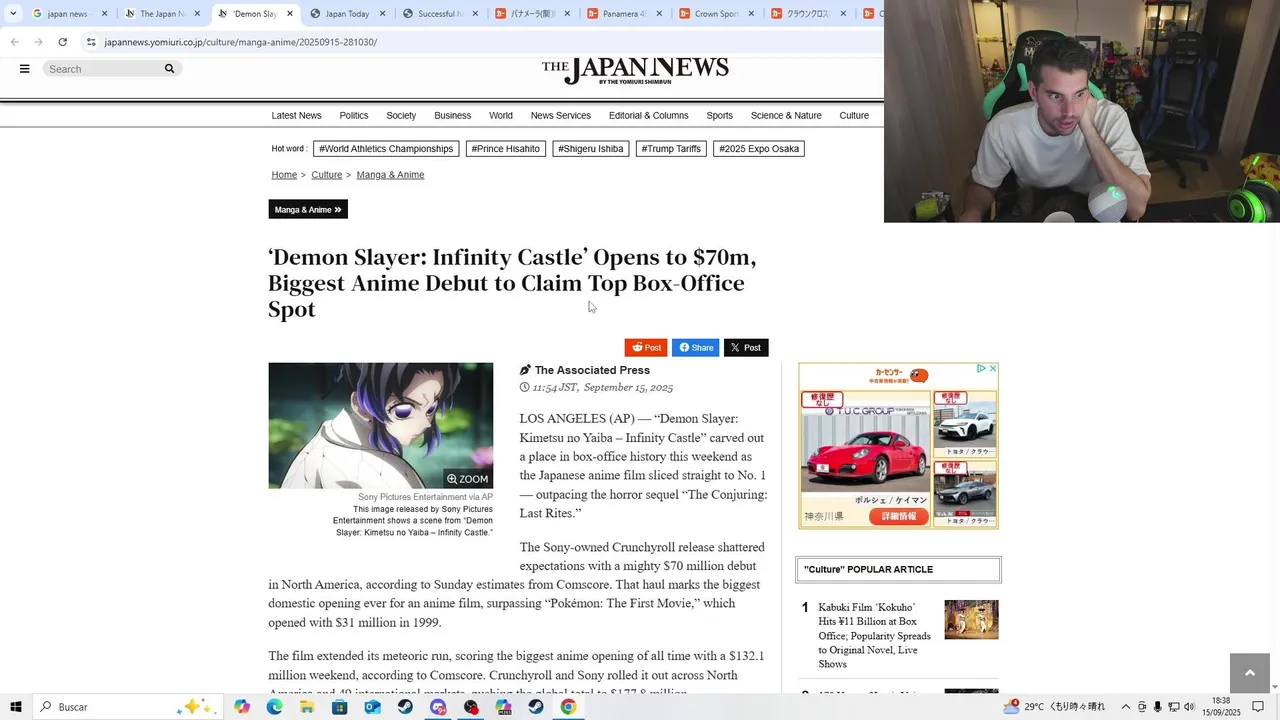Image resolution: width=1280 pixels, height=720 pixels.
Task: Open the Editorial & Columns section
Action: click(649, 116)
